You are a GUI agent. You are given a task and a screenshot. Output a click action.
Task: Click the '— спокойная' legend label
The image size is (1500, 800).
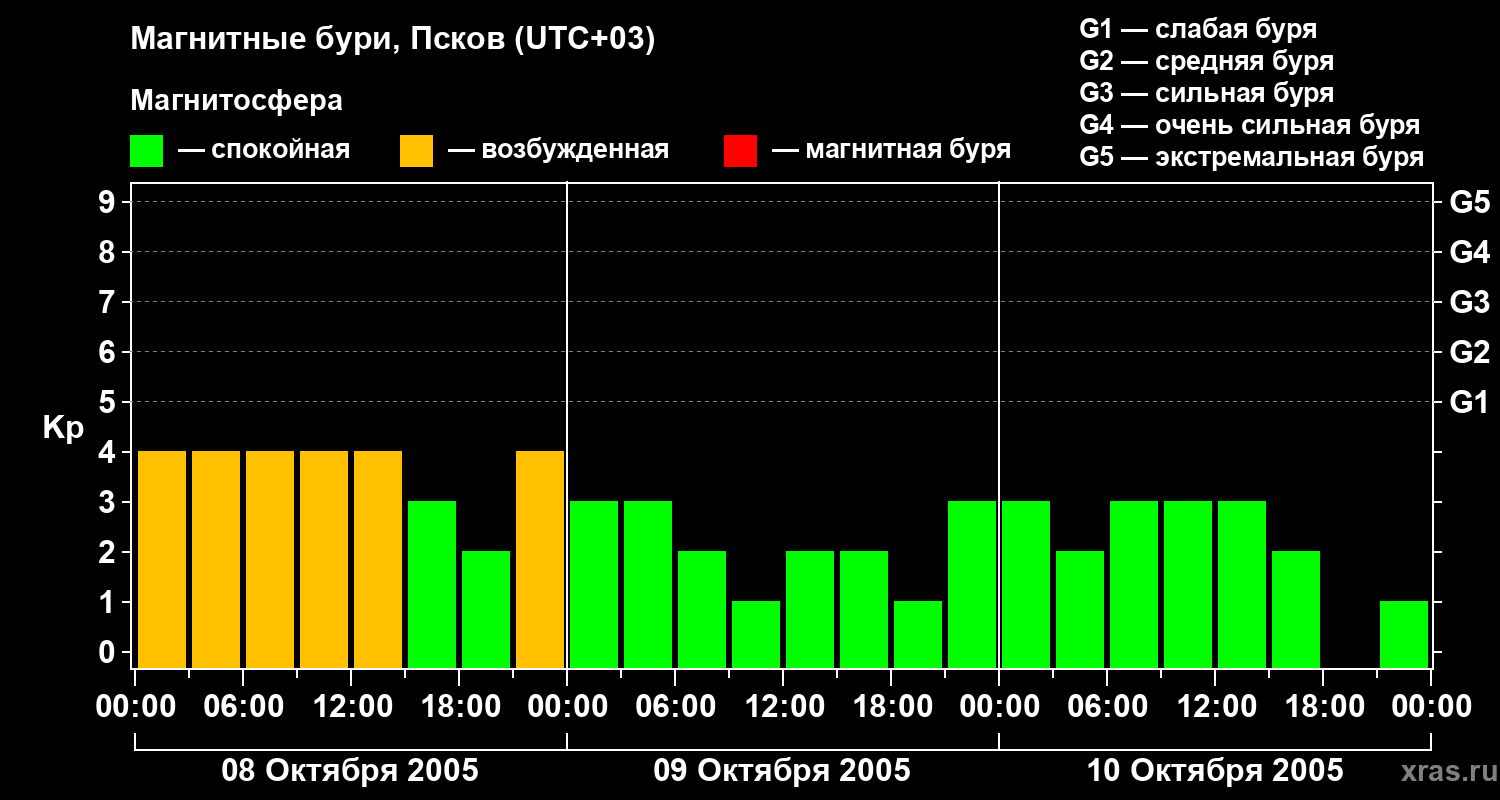pos(264,150)
